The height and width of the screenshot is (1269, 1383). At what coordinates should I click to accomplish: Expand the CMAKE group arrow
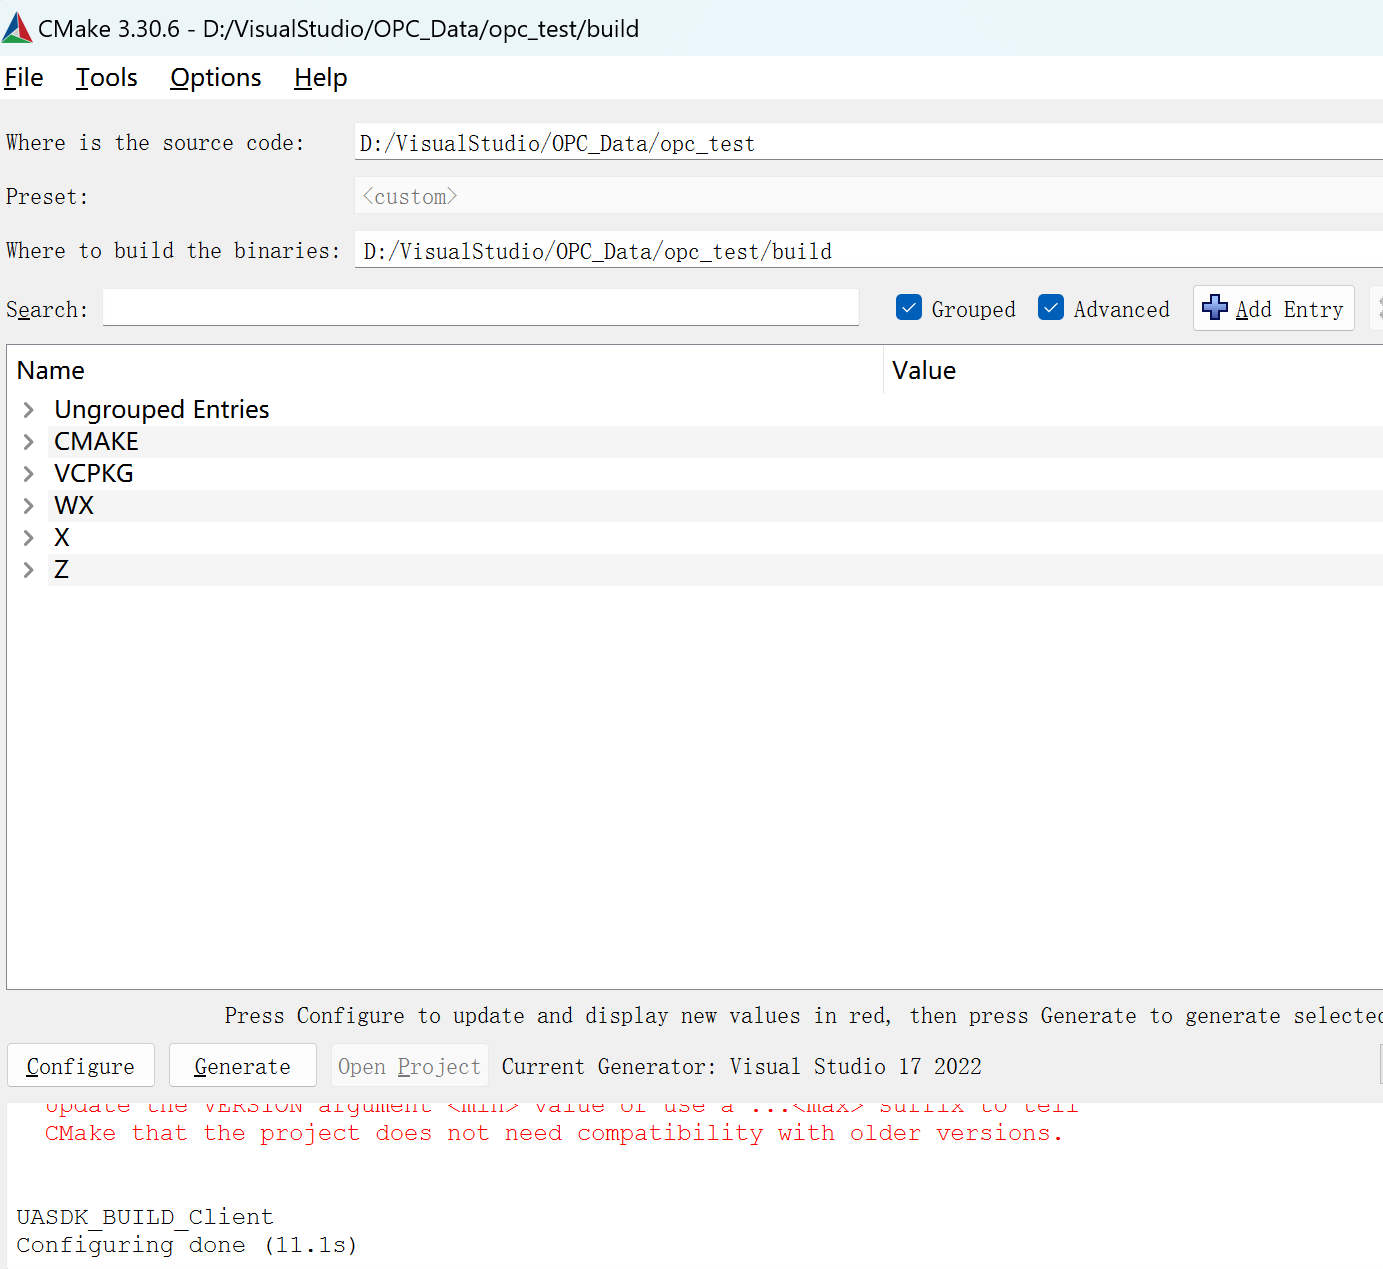[28, 442]
